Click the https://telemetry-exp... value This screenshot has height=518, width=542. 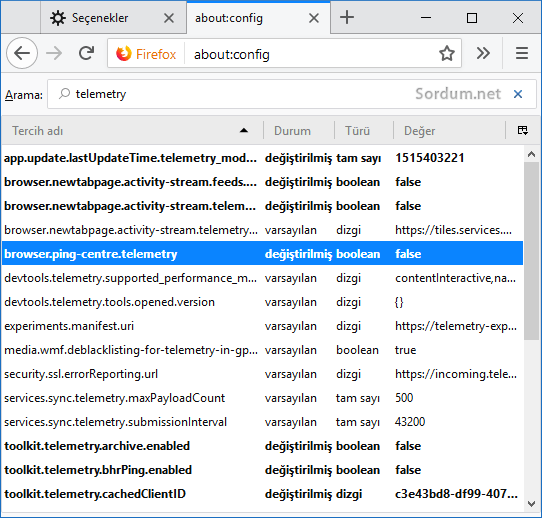click(x=456, y=326)
